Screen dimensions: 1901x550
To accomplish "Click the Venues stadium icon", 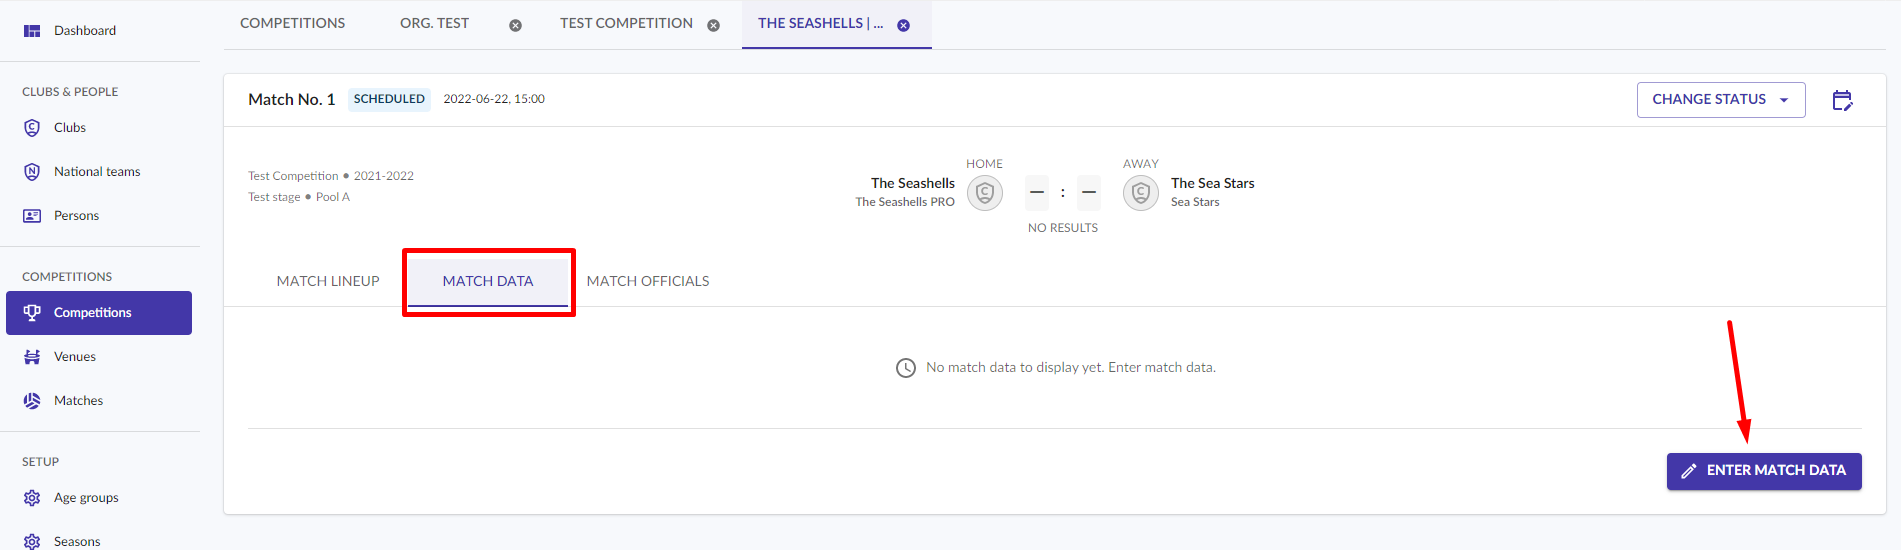I will pyautogui.click(x=32, y=357).
